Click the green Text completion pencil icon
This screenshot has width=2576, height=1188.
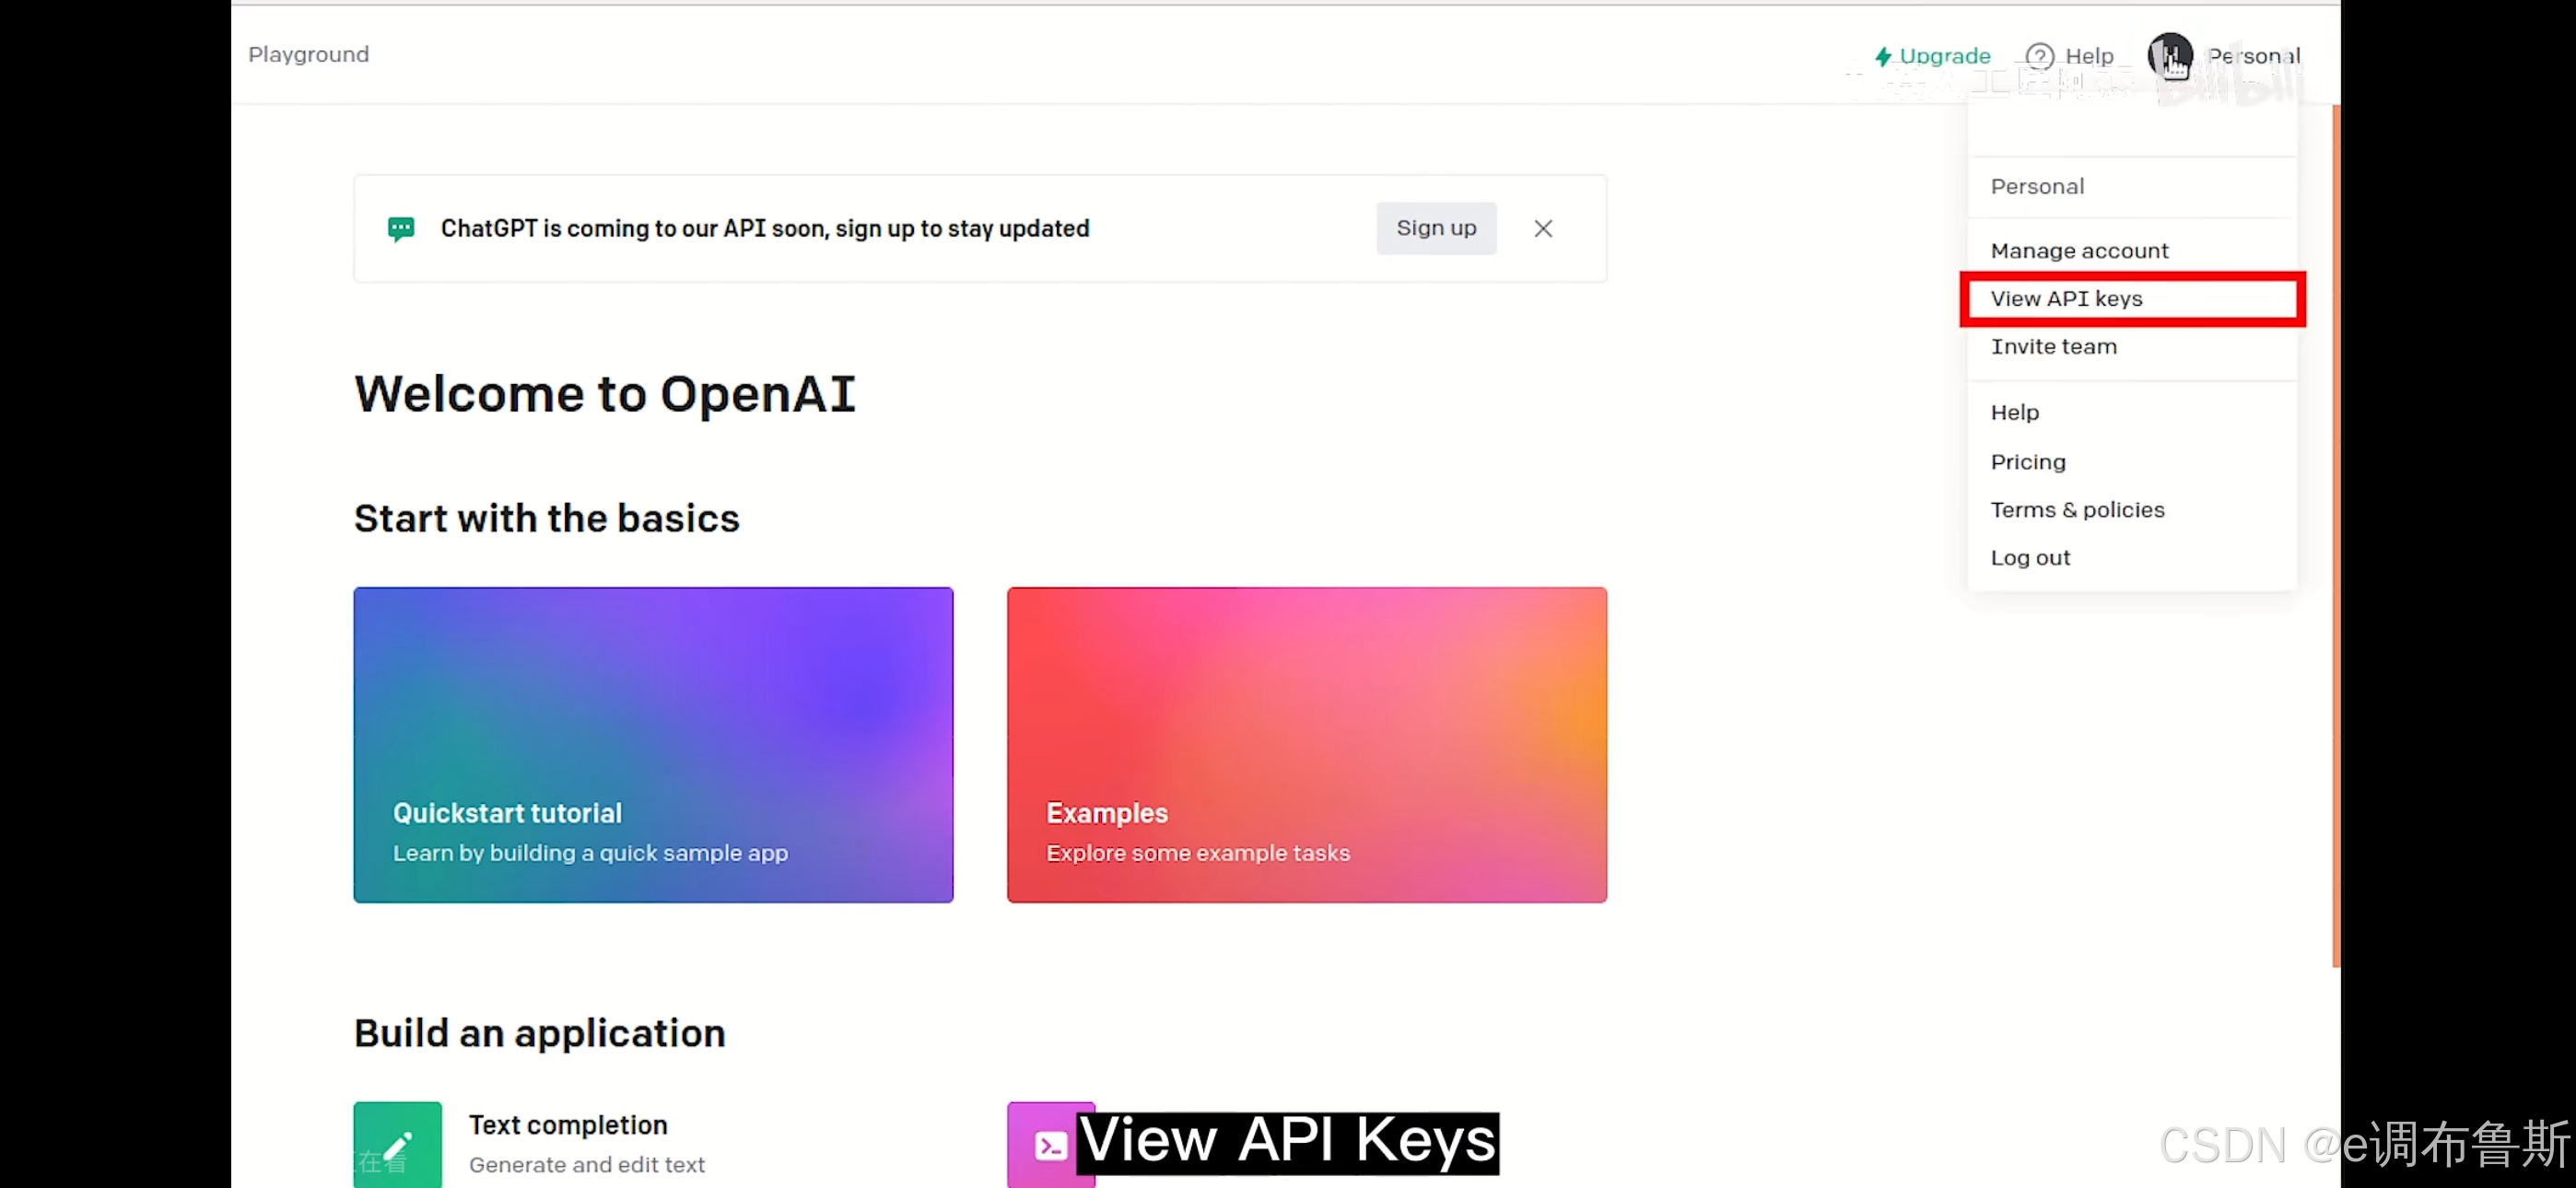pos(397,1144)
